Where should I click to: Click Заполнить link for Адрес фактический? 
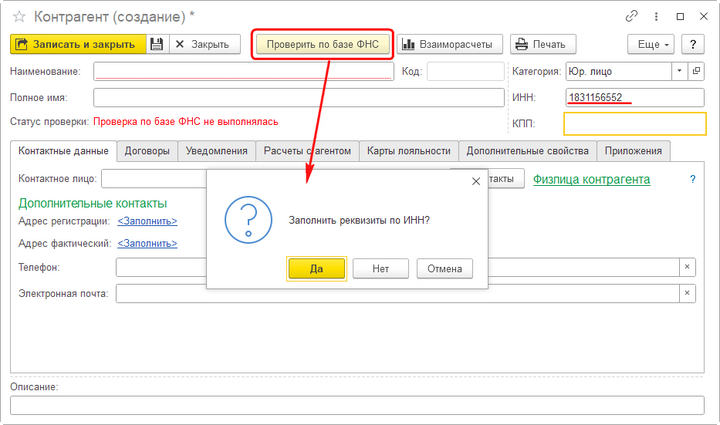click(x=147, y=243)
